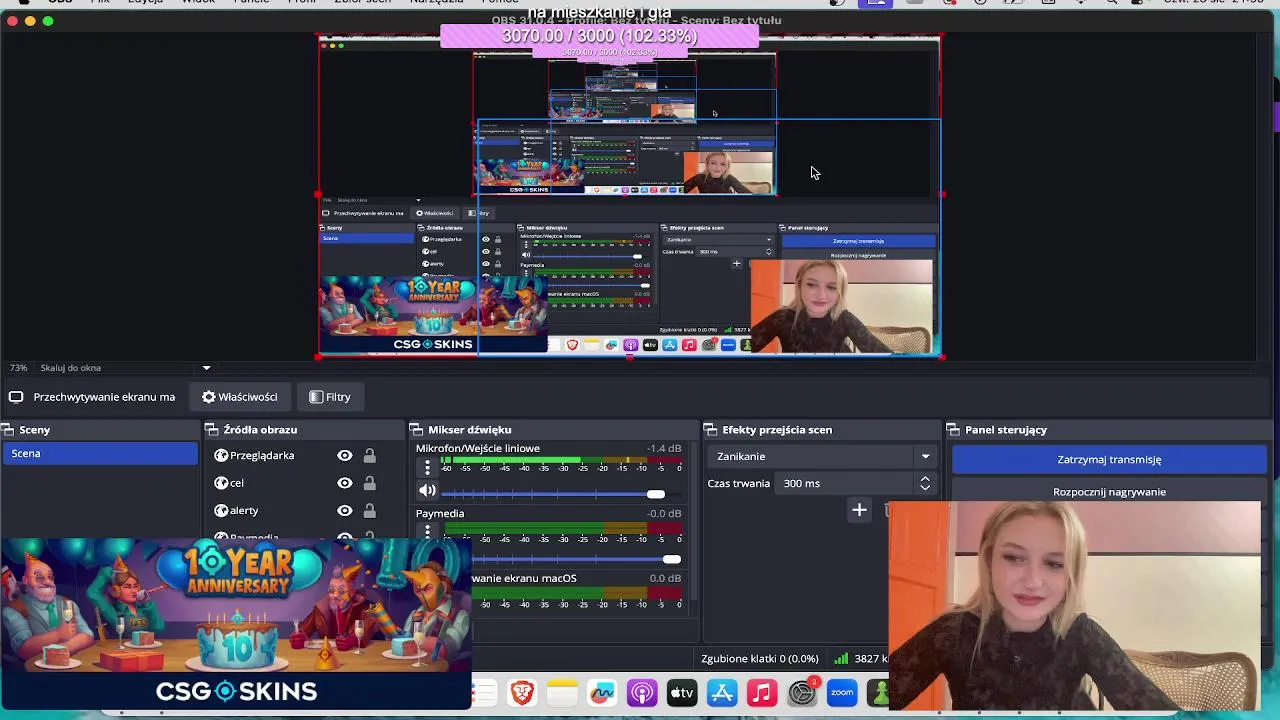
Task: Click the screen capture monitor icon
Action: (16, 397)
